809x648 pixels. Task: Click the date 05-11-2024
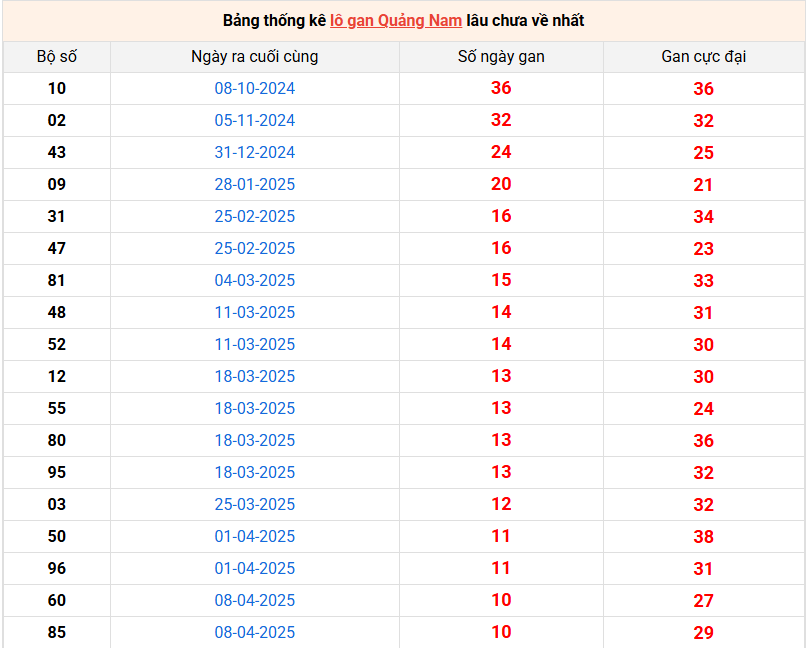pyautogui.click(x=255, y=121)
